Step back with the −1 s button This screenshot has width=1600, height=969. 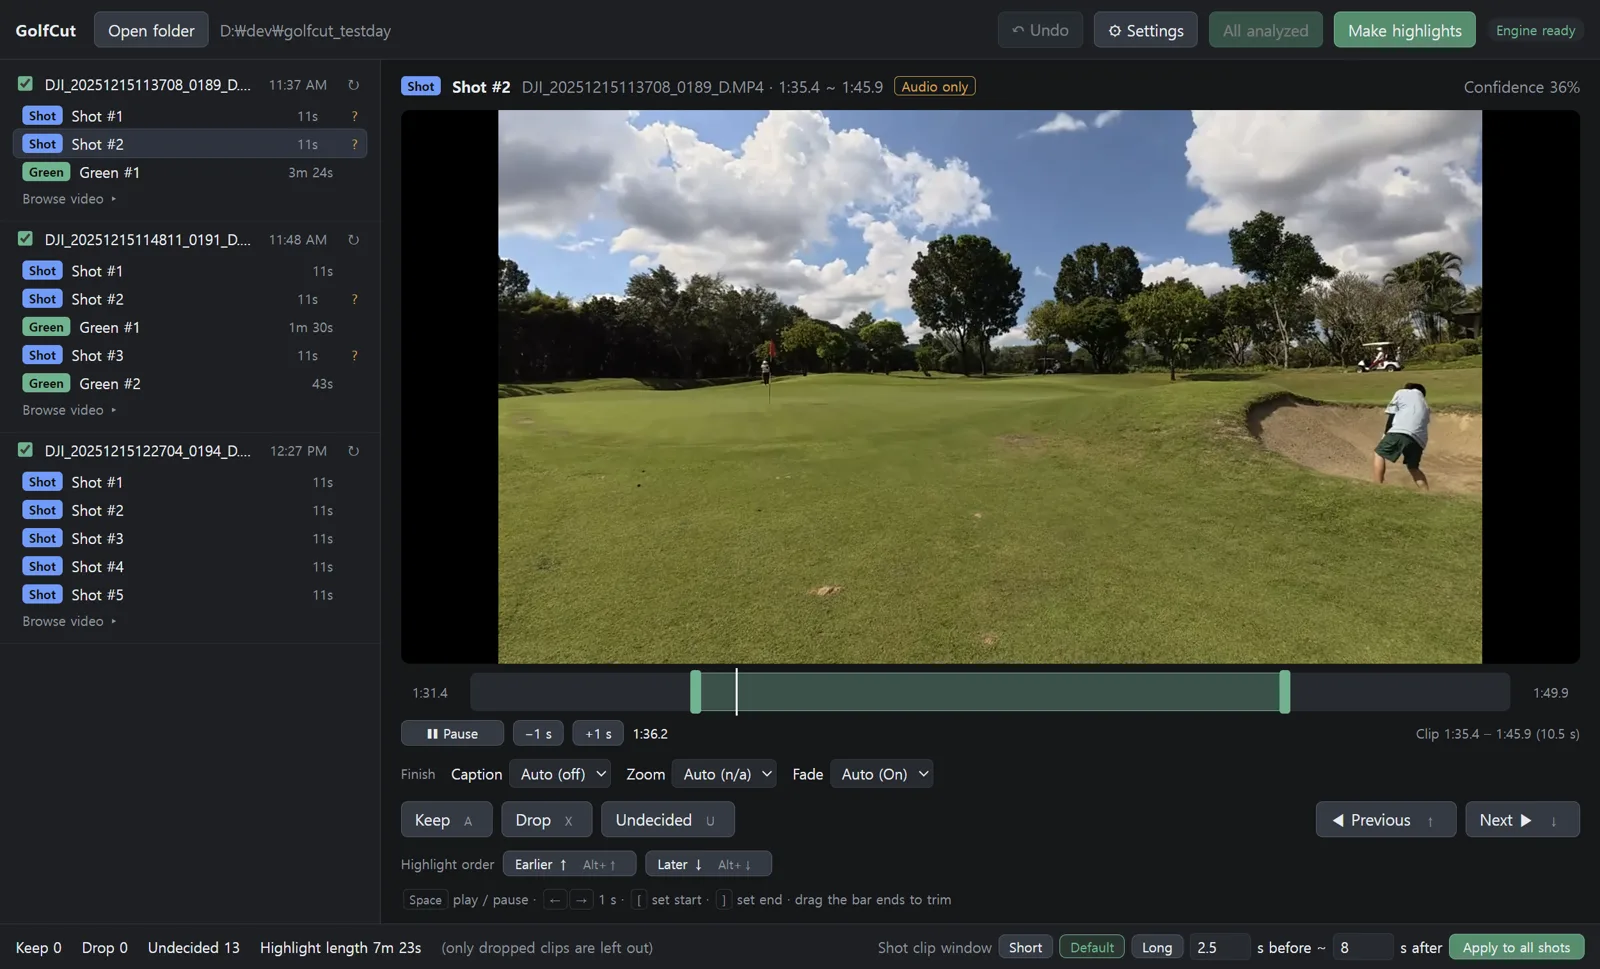pyautogui.click(x=538, y=733)
